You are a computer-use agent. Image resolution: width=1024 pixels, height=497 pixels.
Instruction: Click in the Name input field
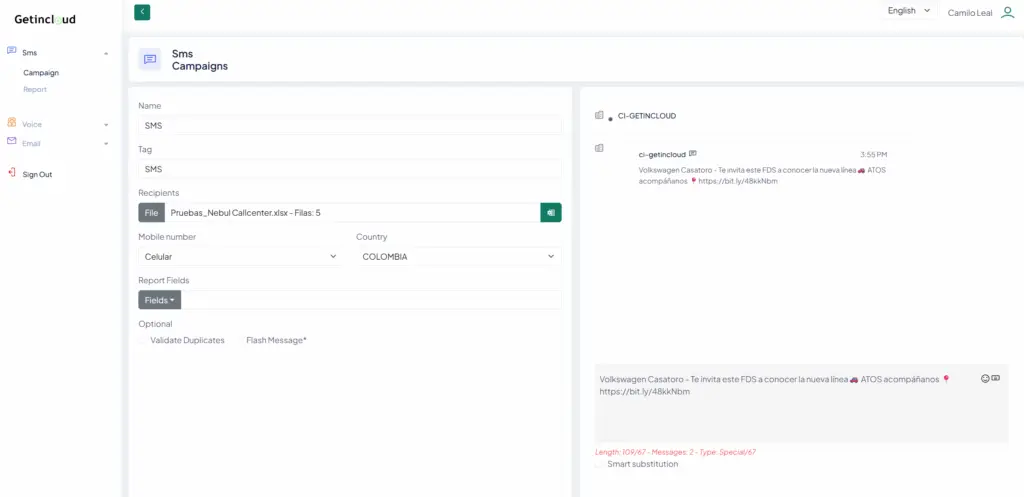pos(350,126)
